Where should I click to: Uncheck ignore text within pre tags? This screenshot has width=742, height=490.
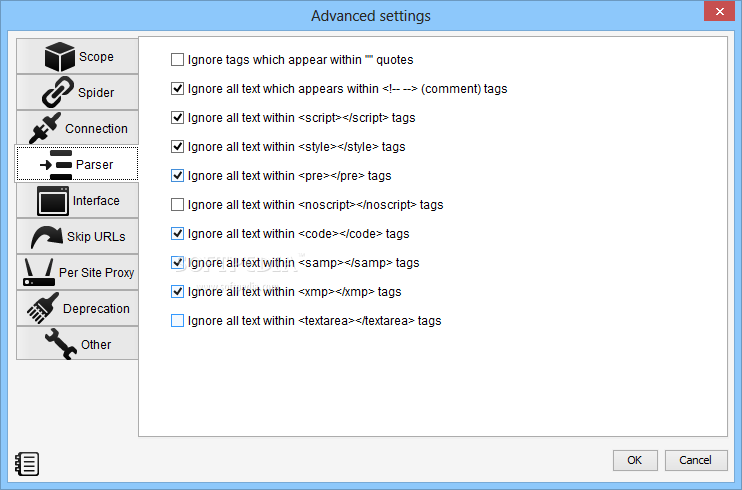pyautogui.click(x=177, y=176)
